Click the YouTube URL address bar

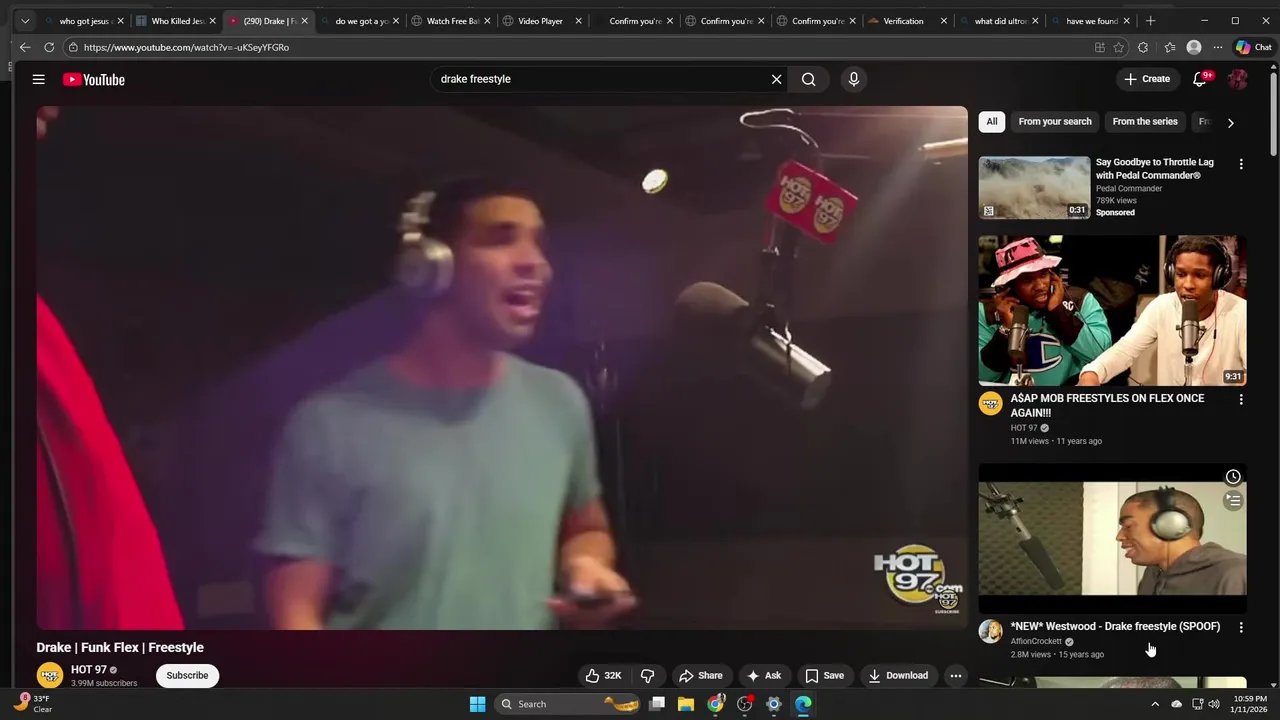tap(575, 47)
